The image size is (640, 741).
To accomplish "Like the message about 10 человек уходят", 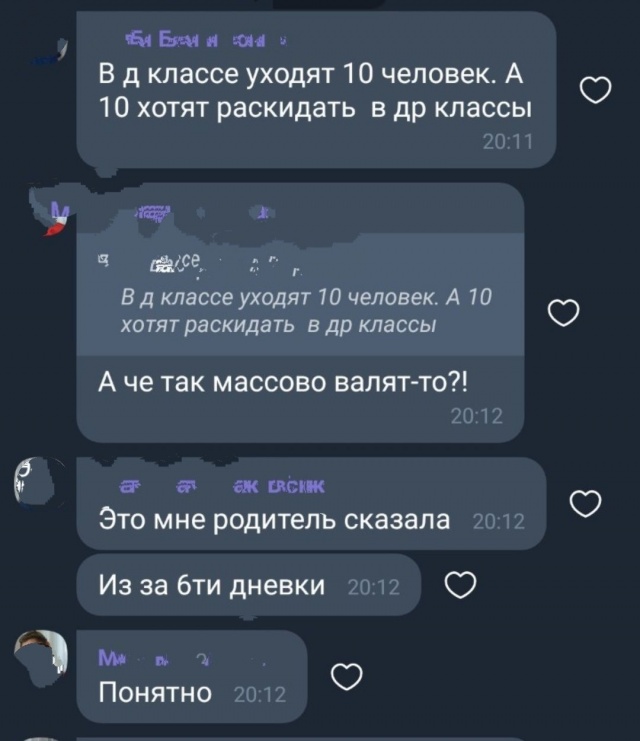I will [x=595, y=90].
